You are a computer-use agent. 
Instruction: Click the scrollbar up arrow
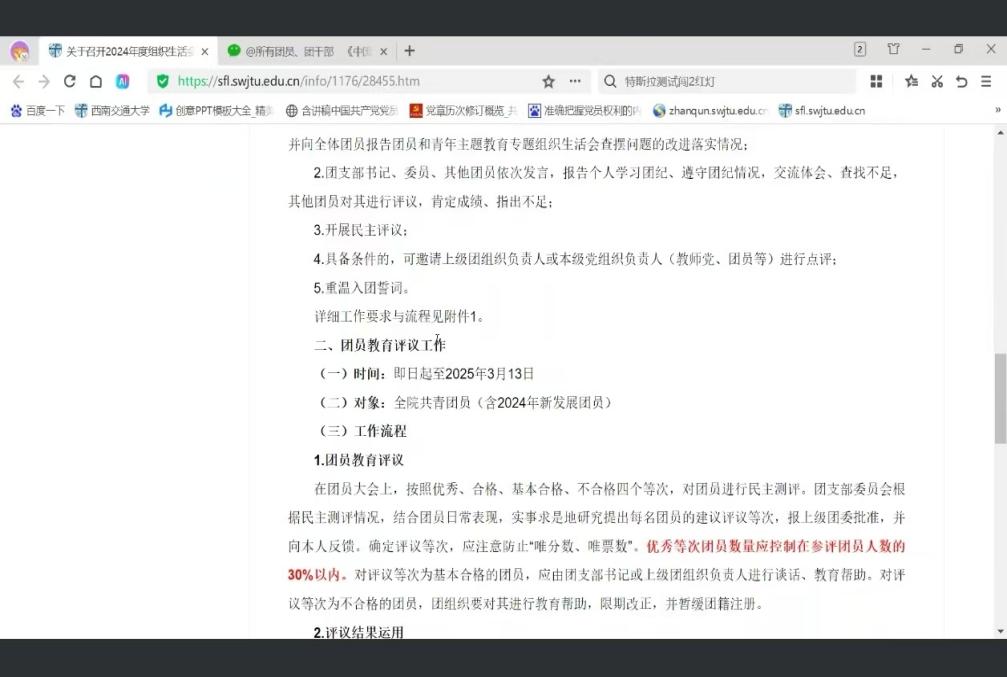coord(1001,132)
